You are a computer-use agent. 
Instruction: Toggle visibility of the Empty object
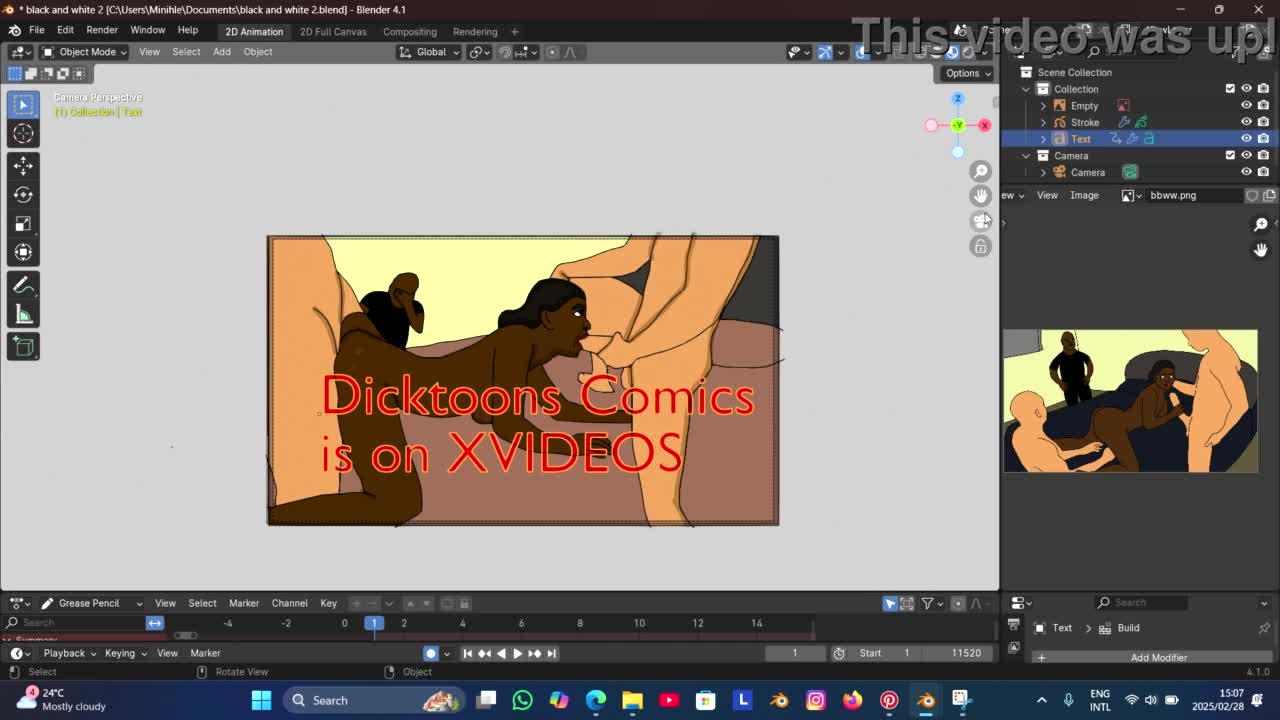1246,105
